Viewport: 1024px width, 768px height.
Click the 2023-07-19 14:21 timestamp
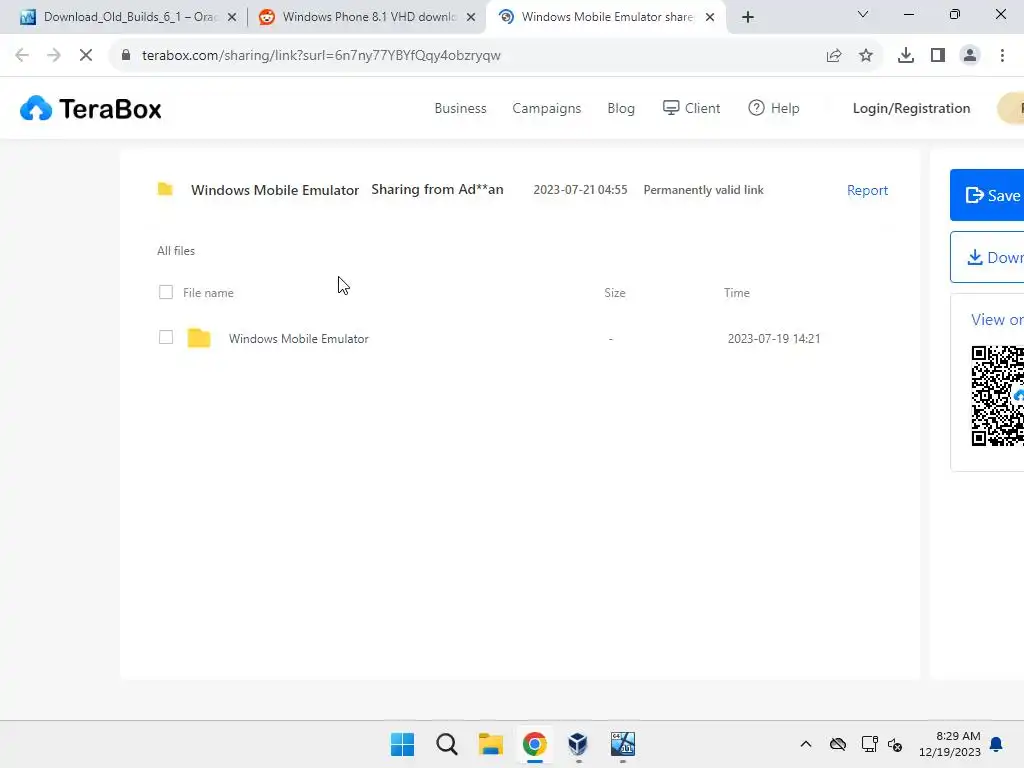(x=774, y=338)
